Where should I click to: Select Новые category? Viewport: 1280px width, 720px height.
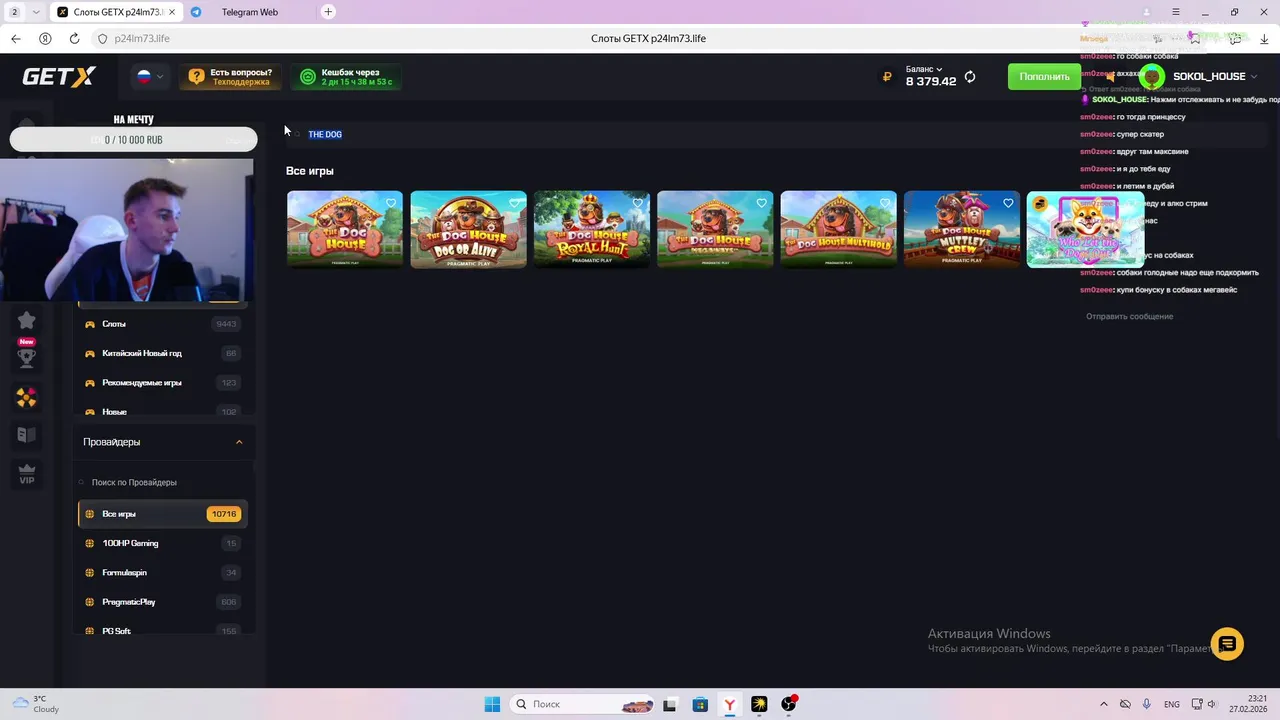[x=161, y=411]
